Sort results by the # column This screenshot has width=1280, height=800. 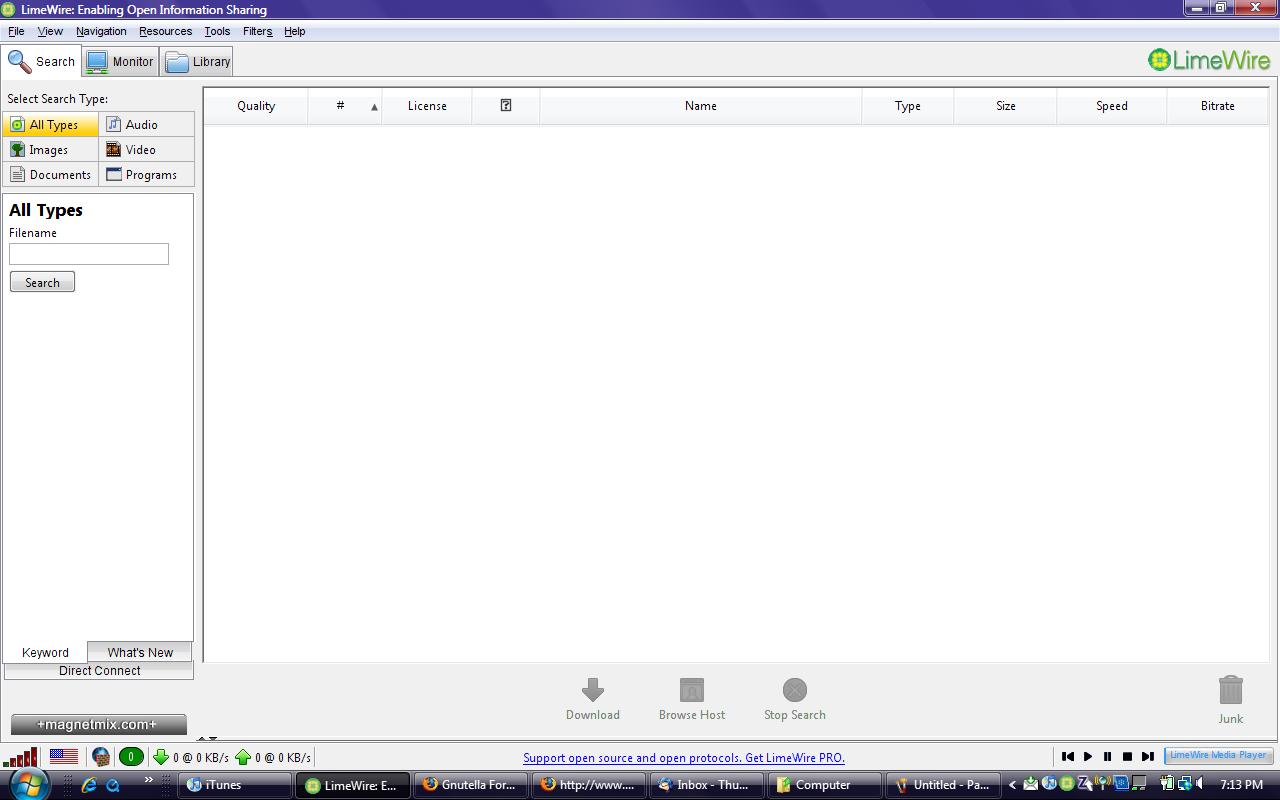344,106
